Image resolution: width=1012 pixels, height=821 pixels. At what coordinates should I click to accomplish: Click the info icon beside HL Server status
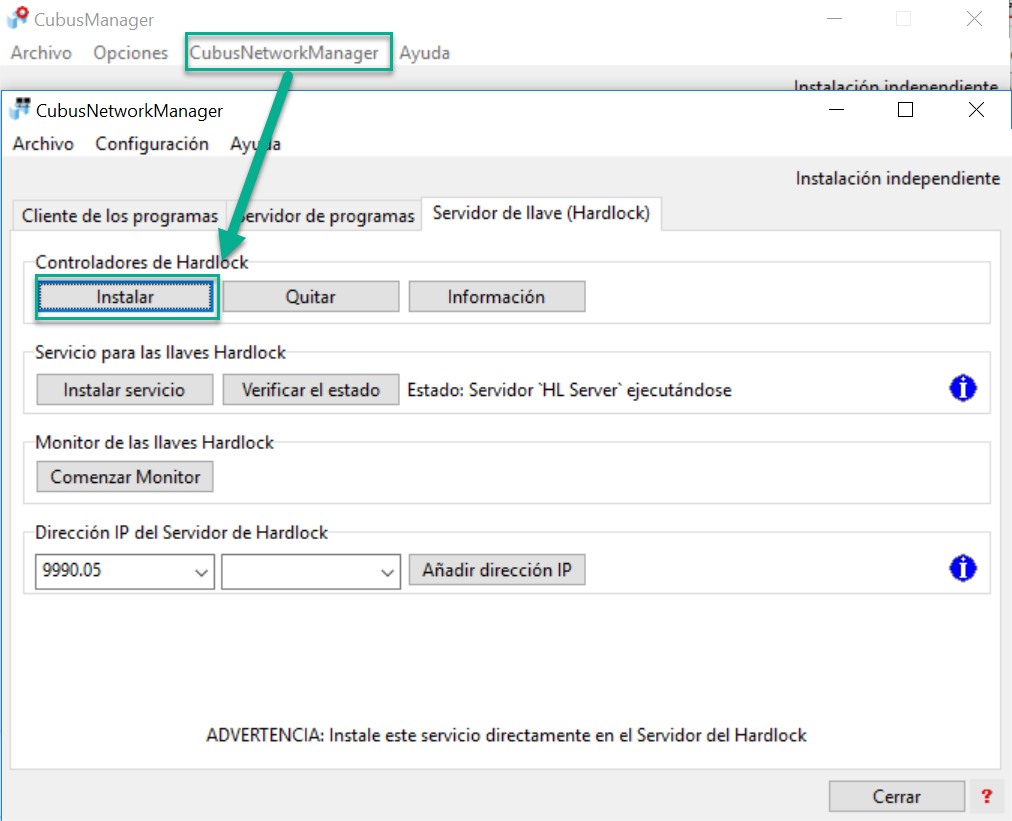[x=962, y=389]
